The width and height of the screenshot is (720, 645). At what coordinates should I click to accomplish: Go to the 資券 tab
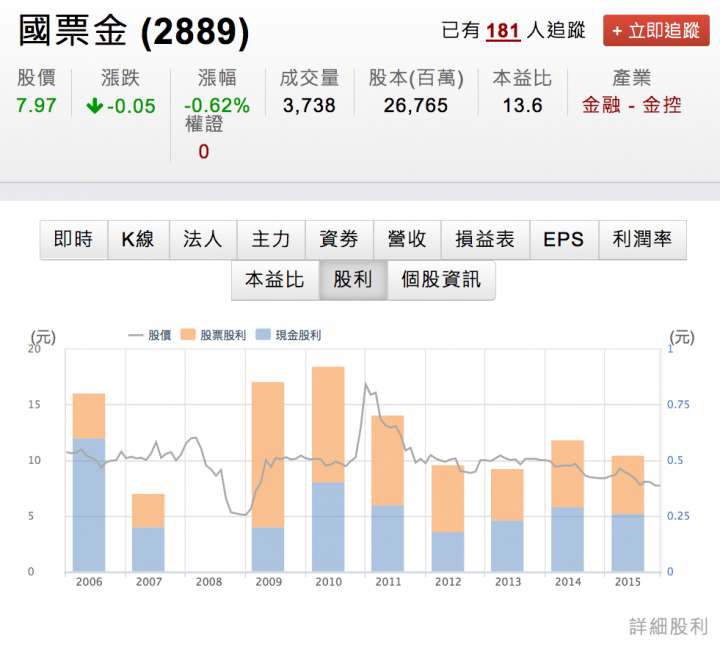point(339,239)
